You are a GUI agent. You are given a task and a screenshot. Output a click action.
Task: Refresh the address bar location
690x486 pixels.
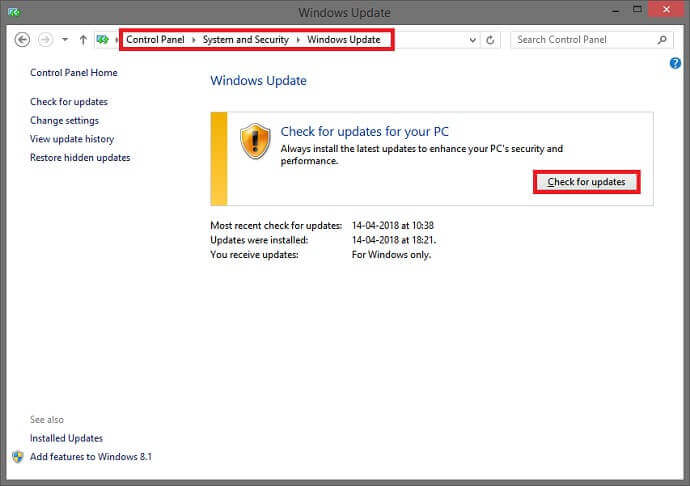click(490, 40)
